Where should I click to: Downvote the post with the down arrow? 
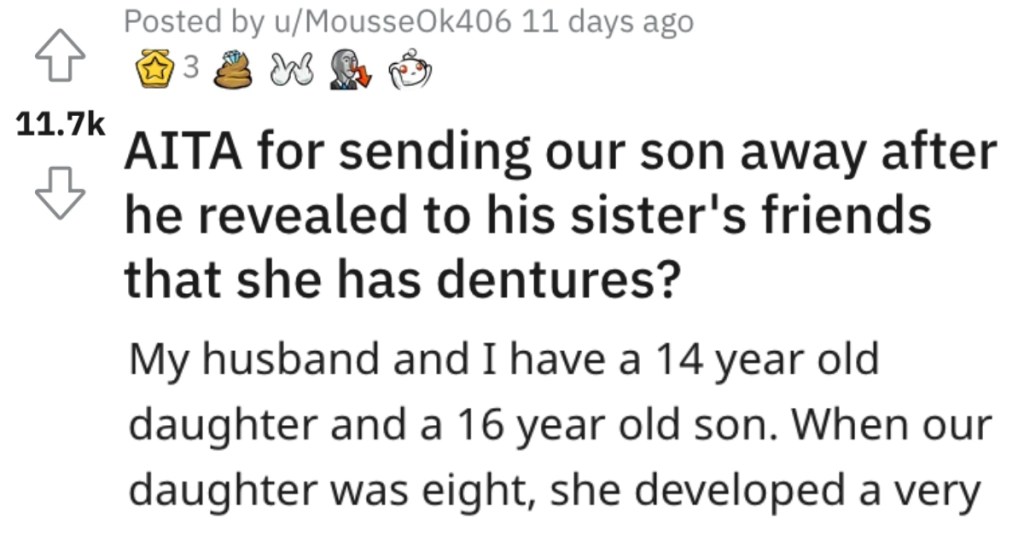pyautogui.click(x=60, y=193)
